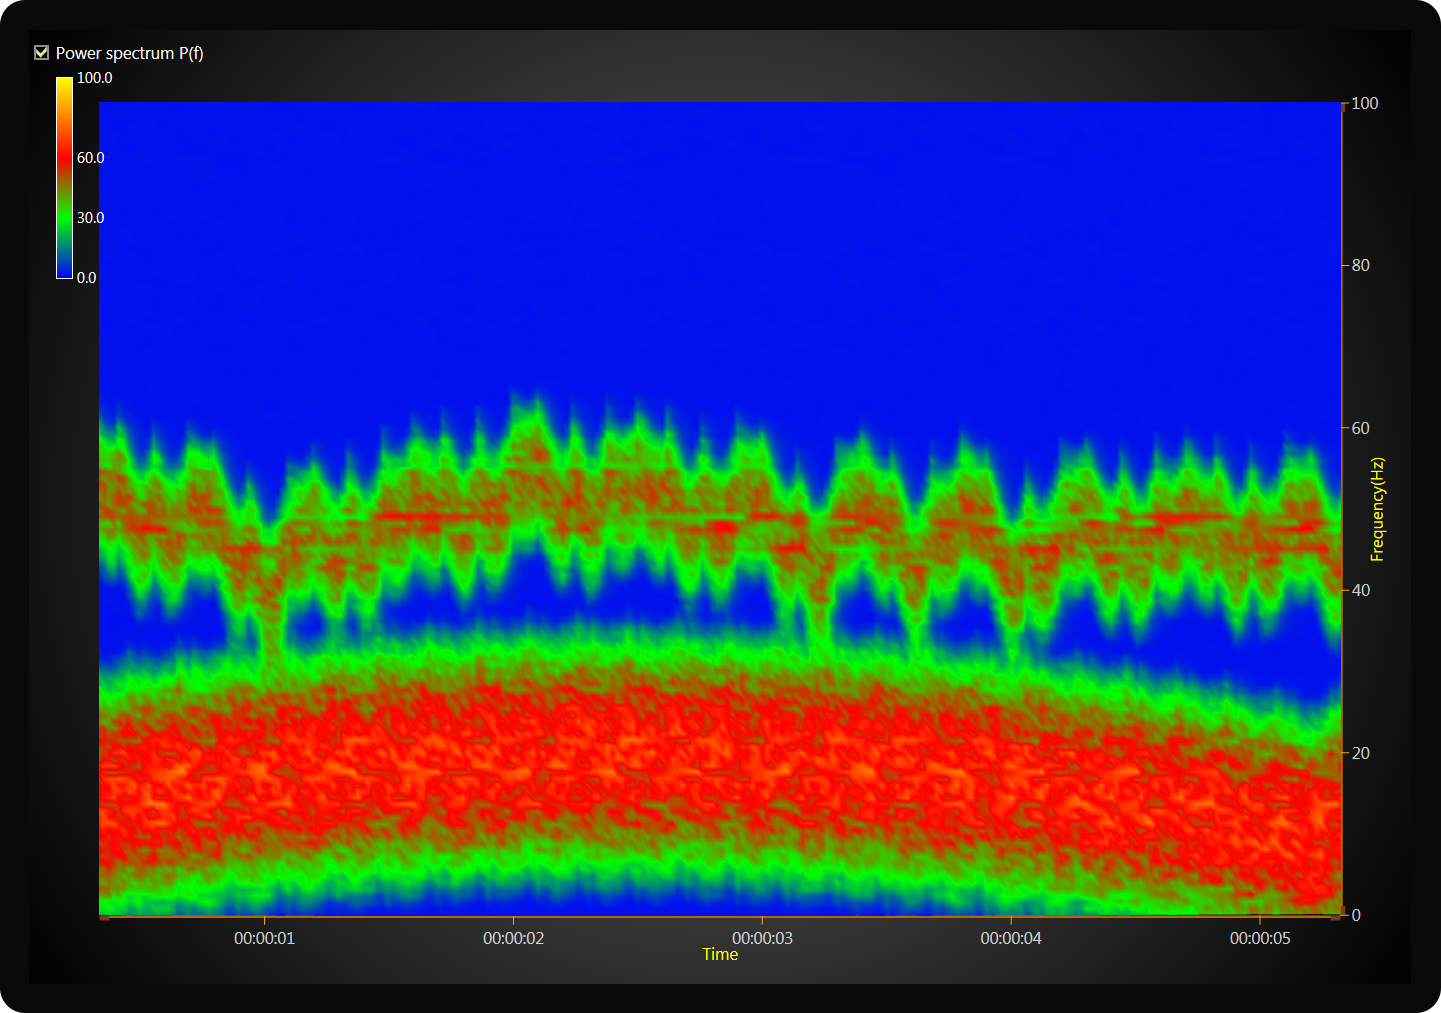This screenshot has width=1441, height=1013.
Task: Click the color gradient palette bar
Action: click(x=64, y=177)
